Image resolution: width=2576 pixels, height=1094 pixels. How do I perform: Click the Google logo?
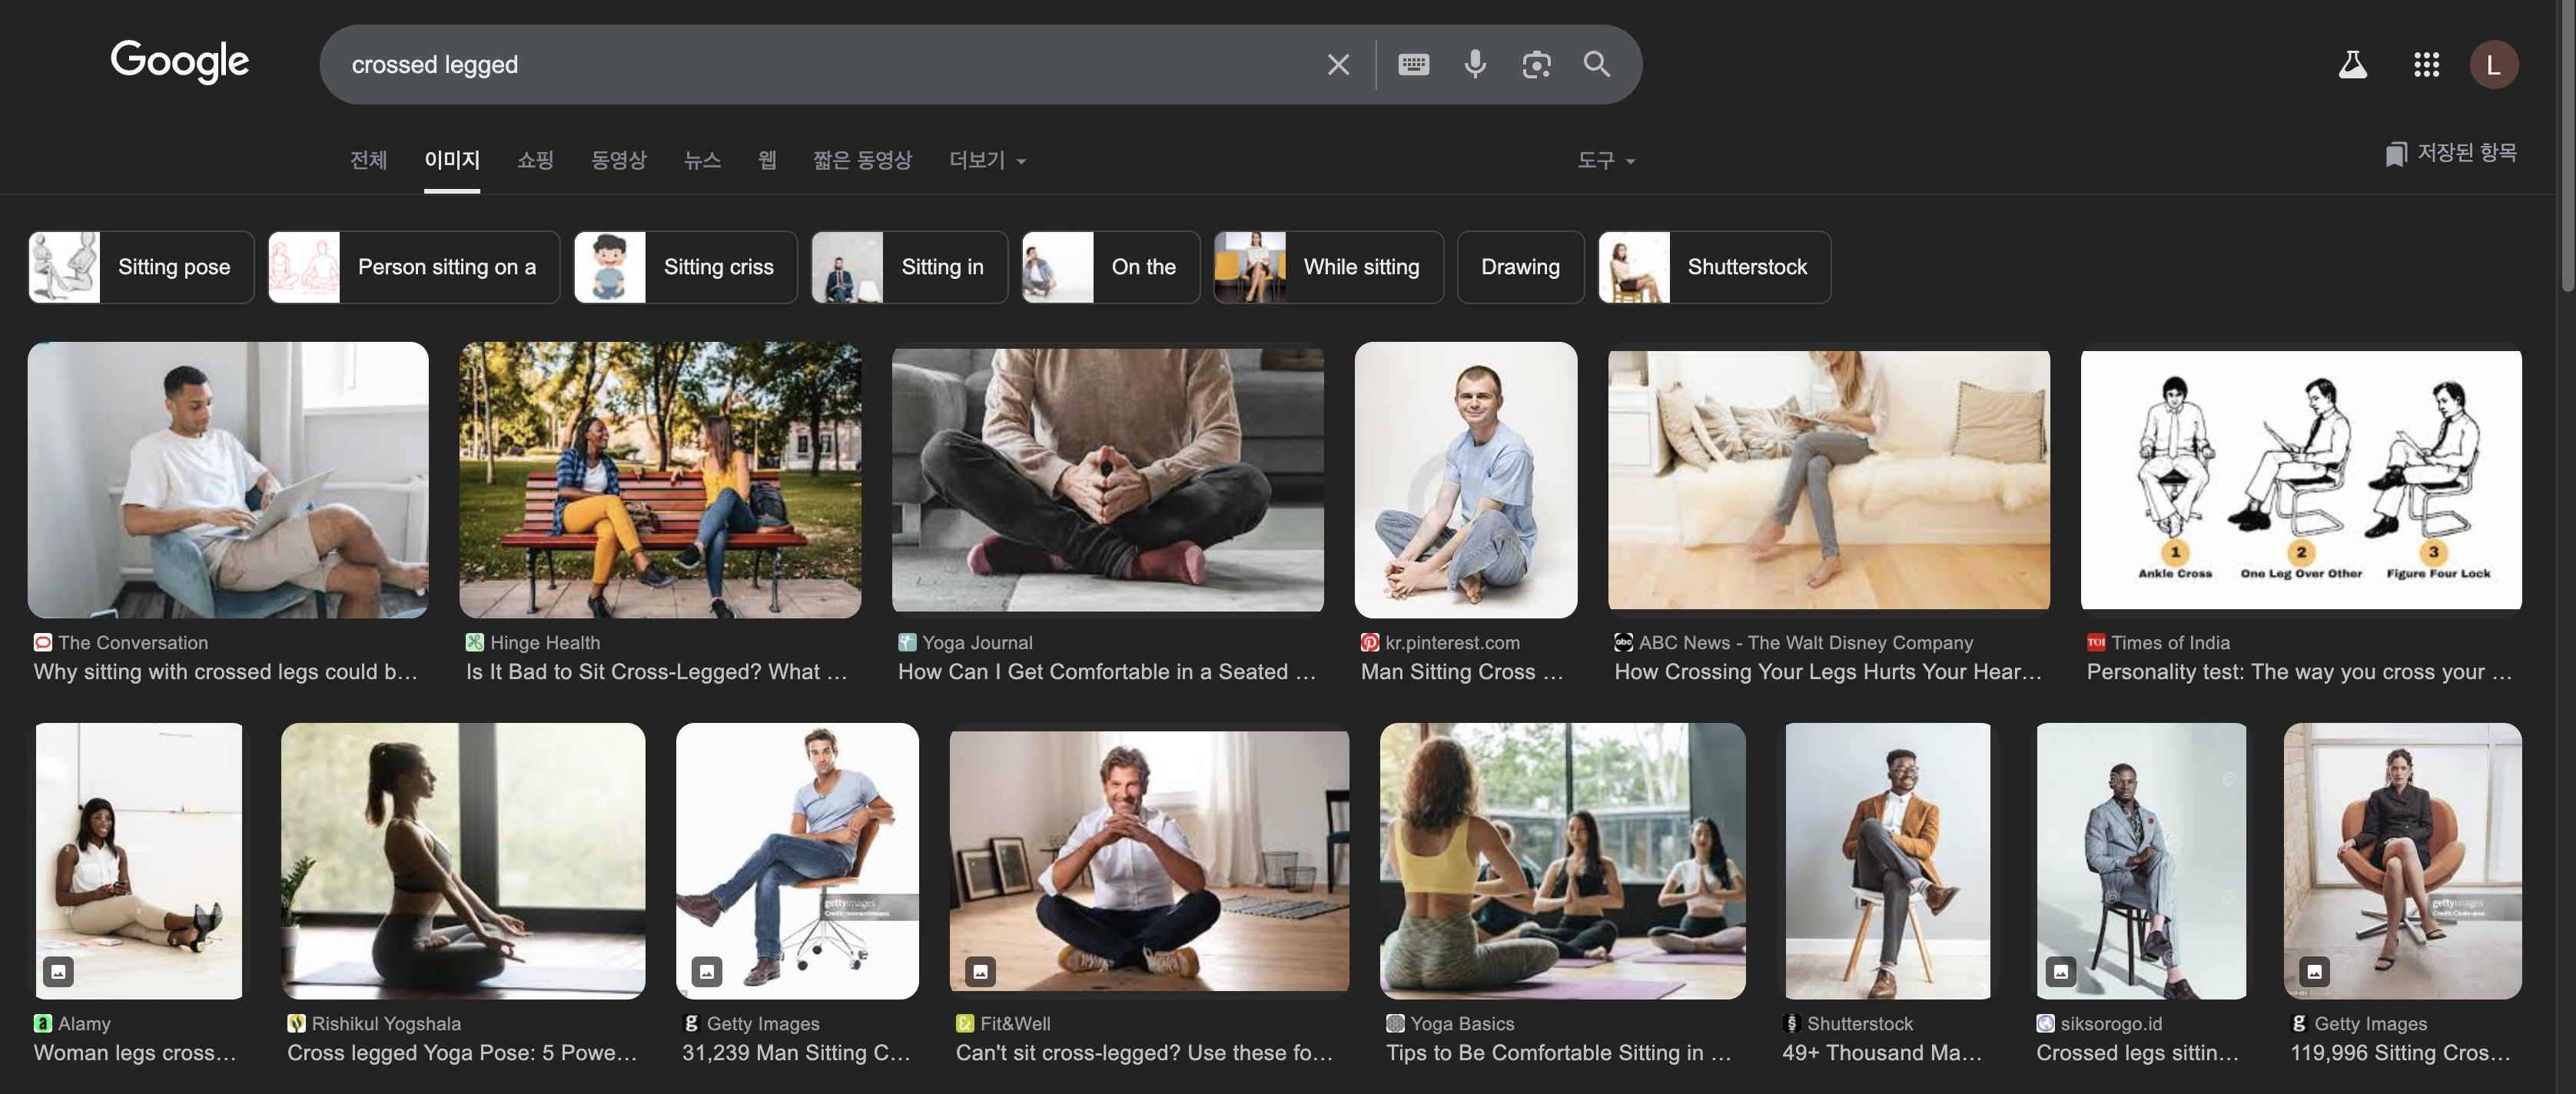coord(180,62)
